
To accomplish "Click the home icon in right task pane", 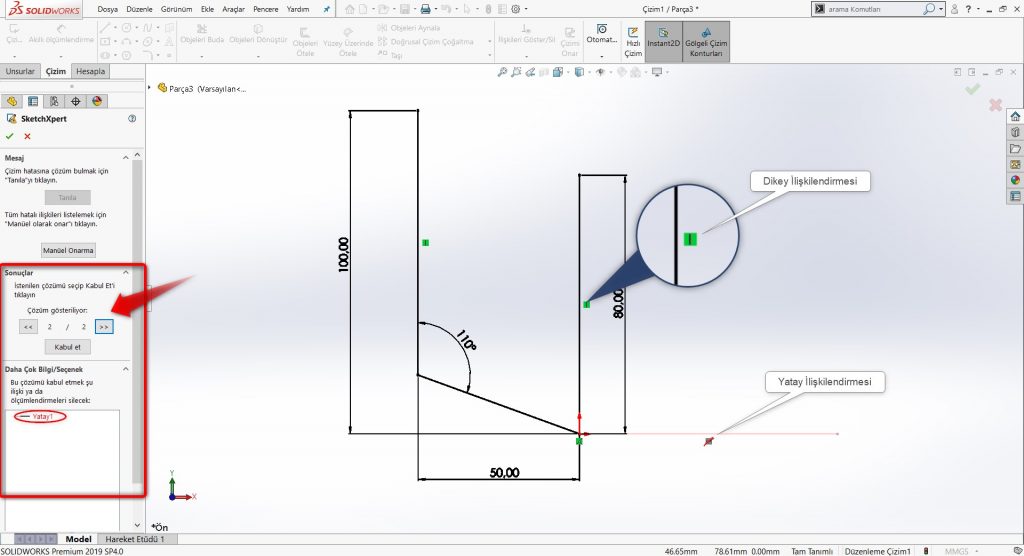I will point(1015,116).
